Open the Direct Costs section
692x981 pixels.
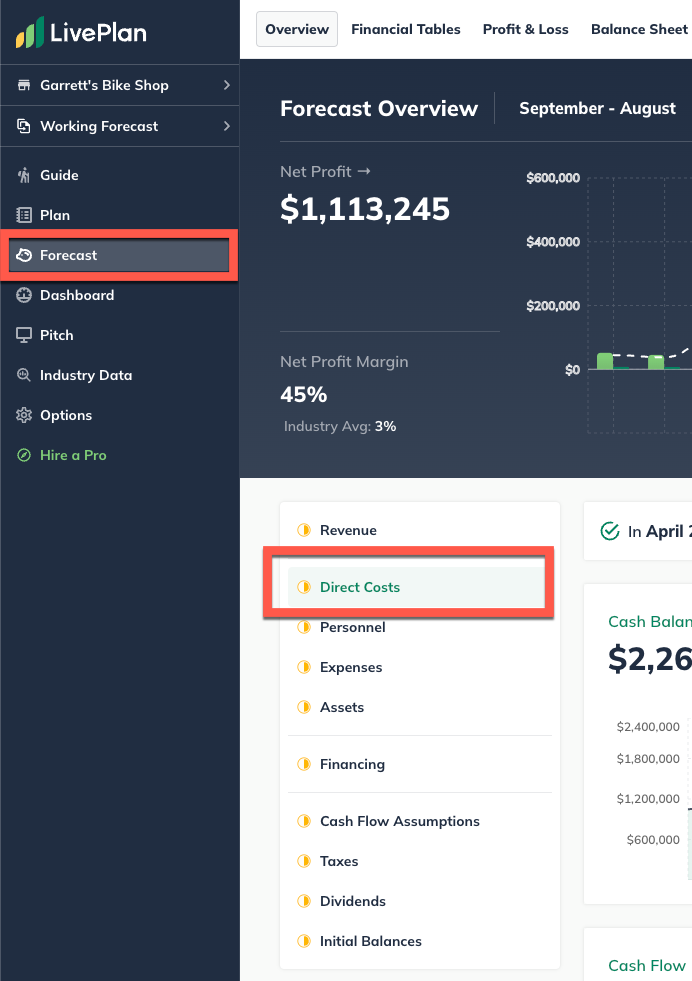(x=420, y=587)
